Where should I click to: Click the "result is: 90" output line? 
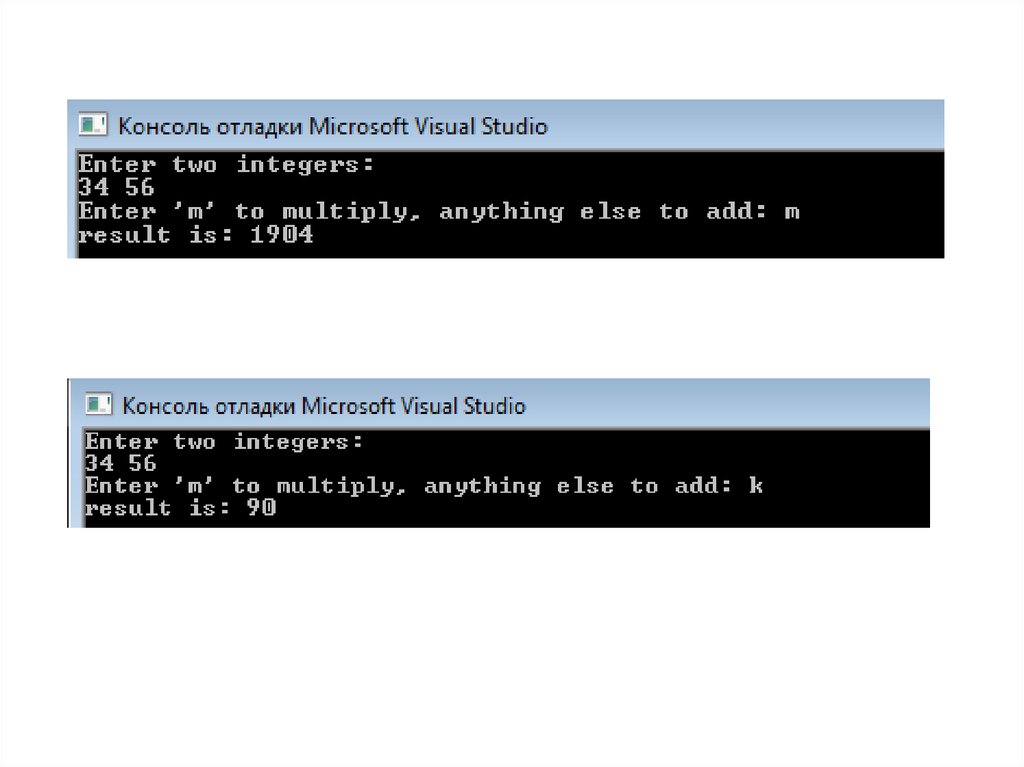point(181,509)
